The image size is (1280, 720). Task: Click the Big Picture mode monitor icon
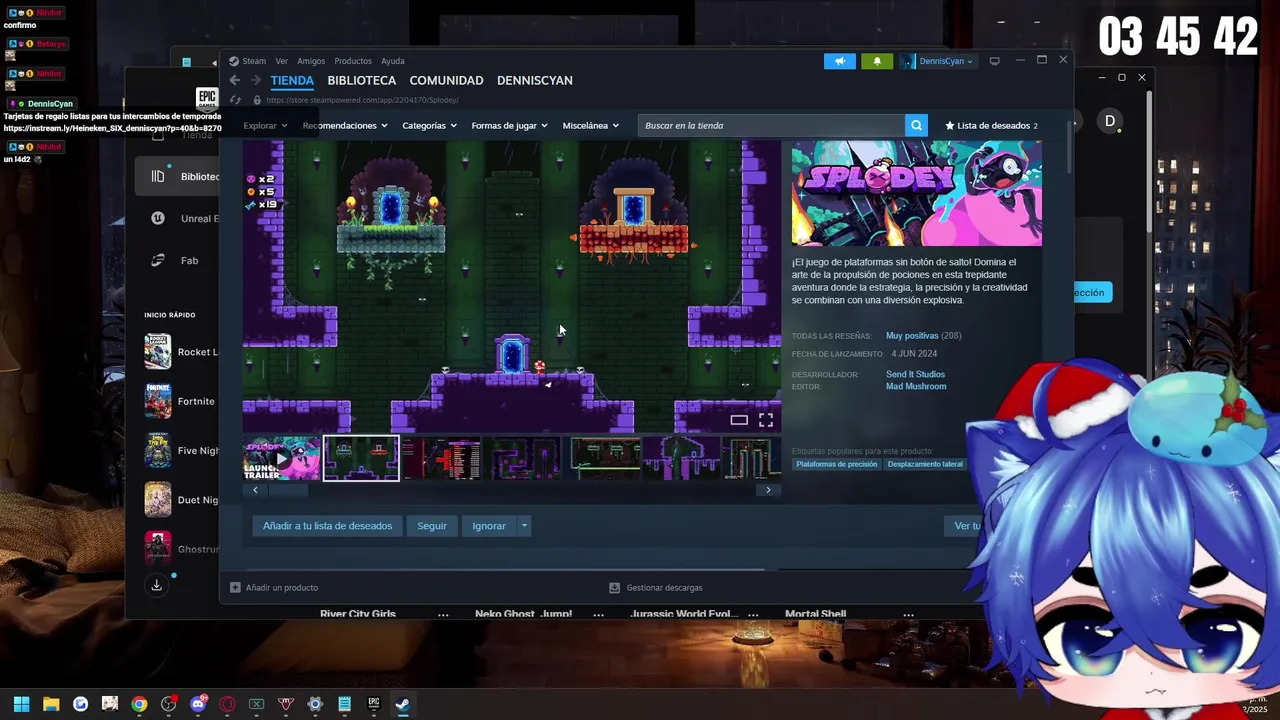click(994, 61)
